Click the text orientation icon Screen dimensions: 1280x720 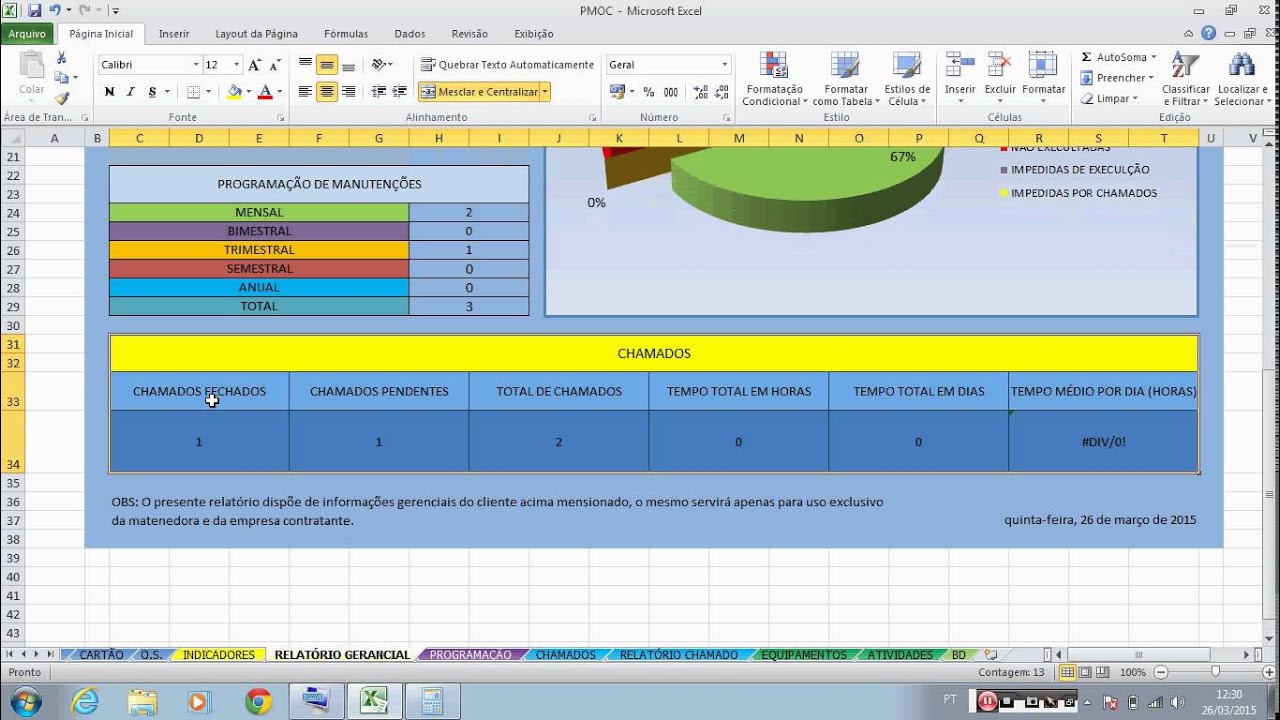coord(380,65)
